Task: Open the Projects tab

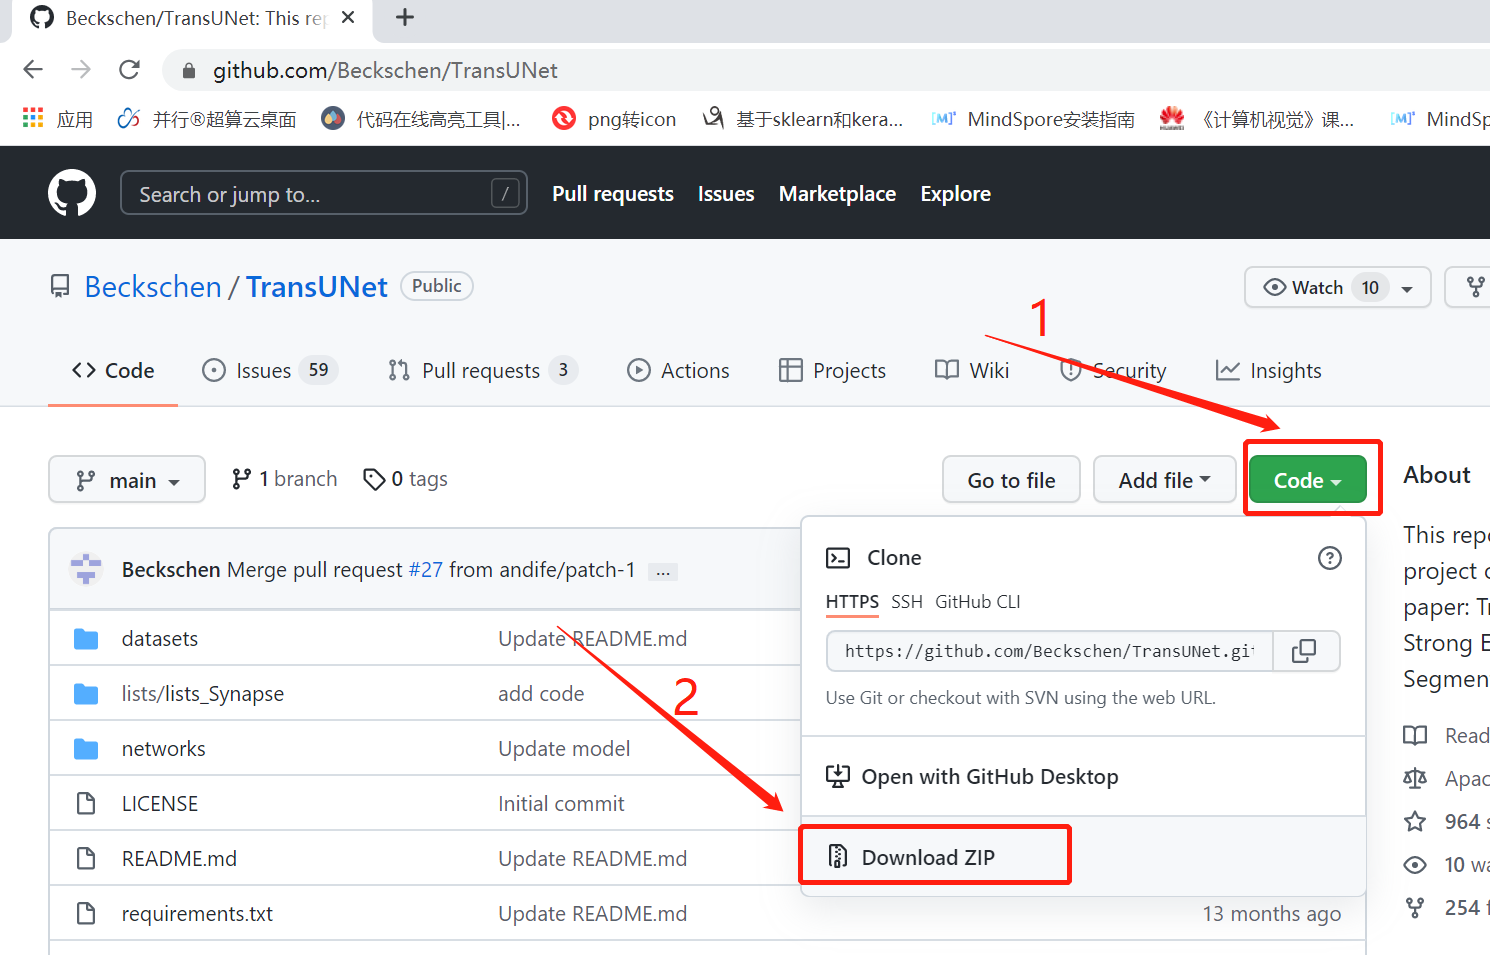Action: pyautogui.click(x=832, y=371)
